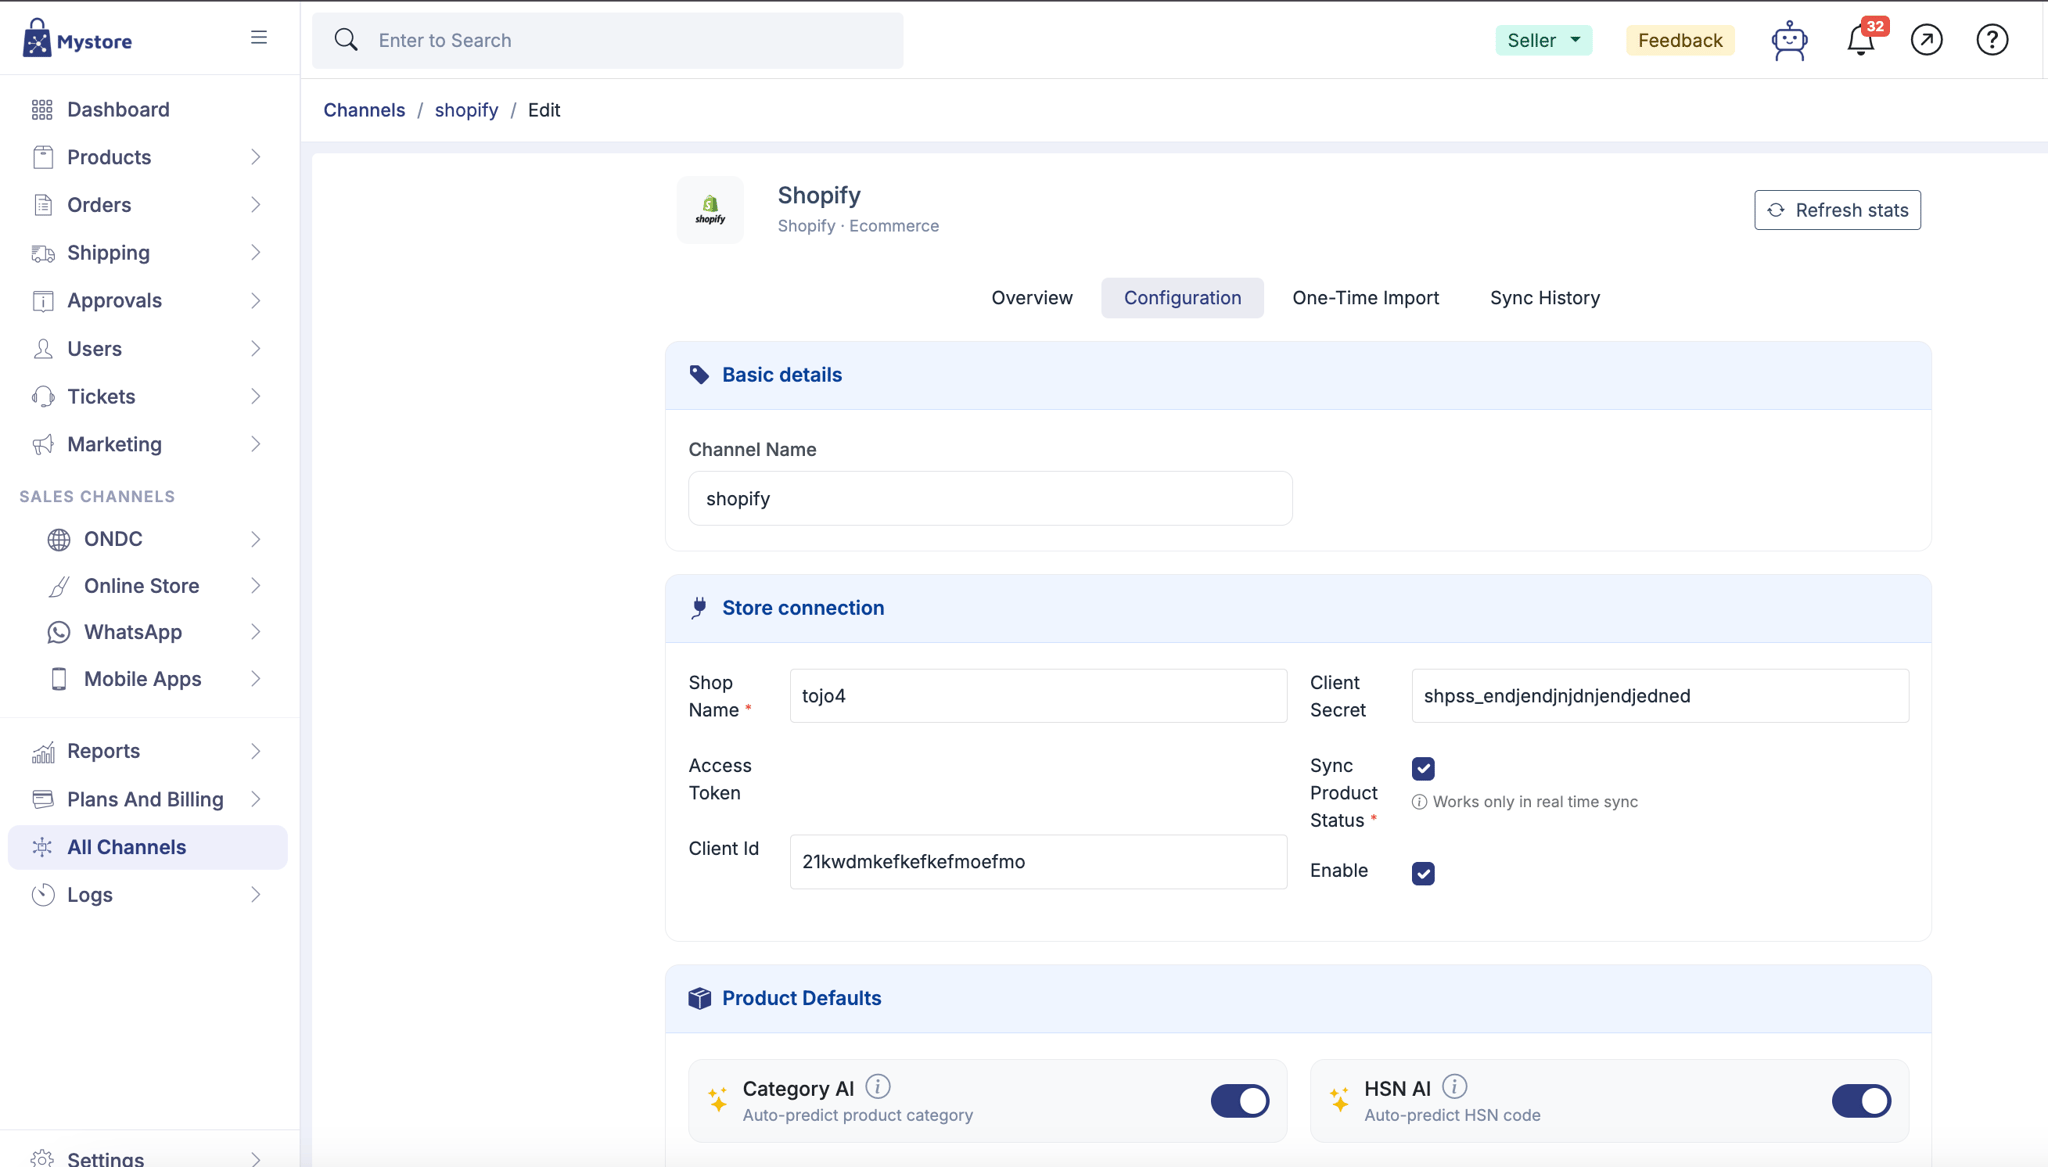
Task: Click the AI assistant robot icon
Action: pos(1789,41)
